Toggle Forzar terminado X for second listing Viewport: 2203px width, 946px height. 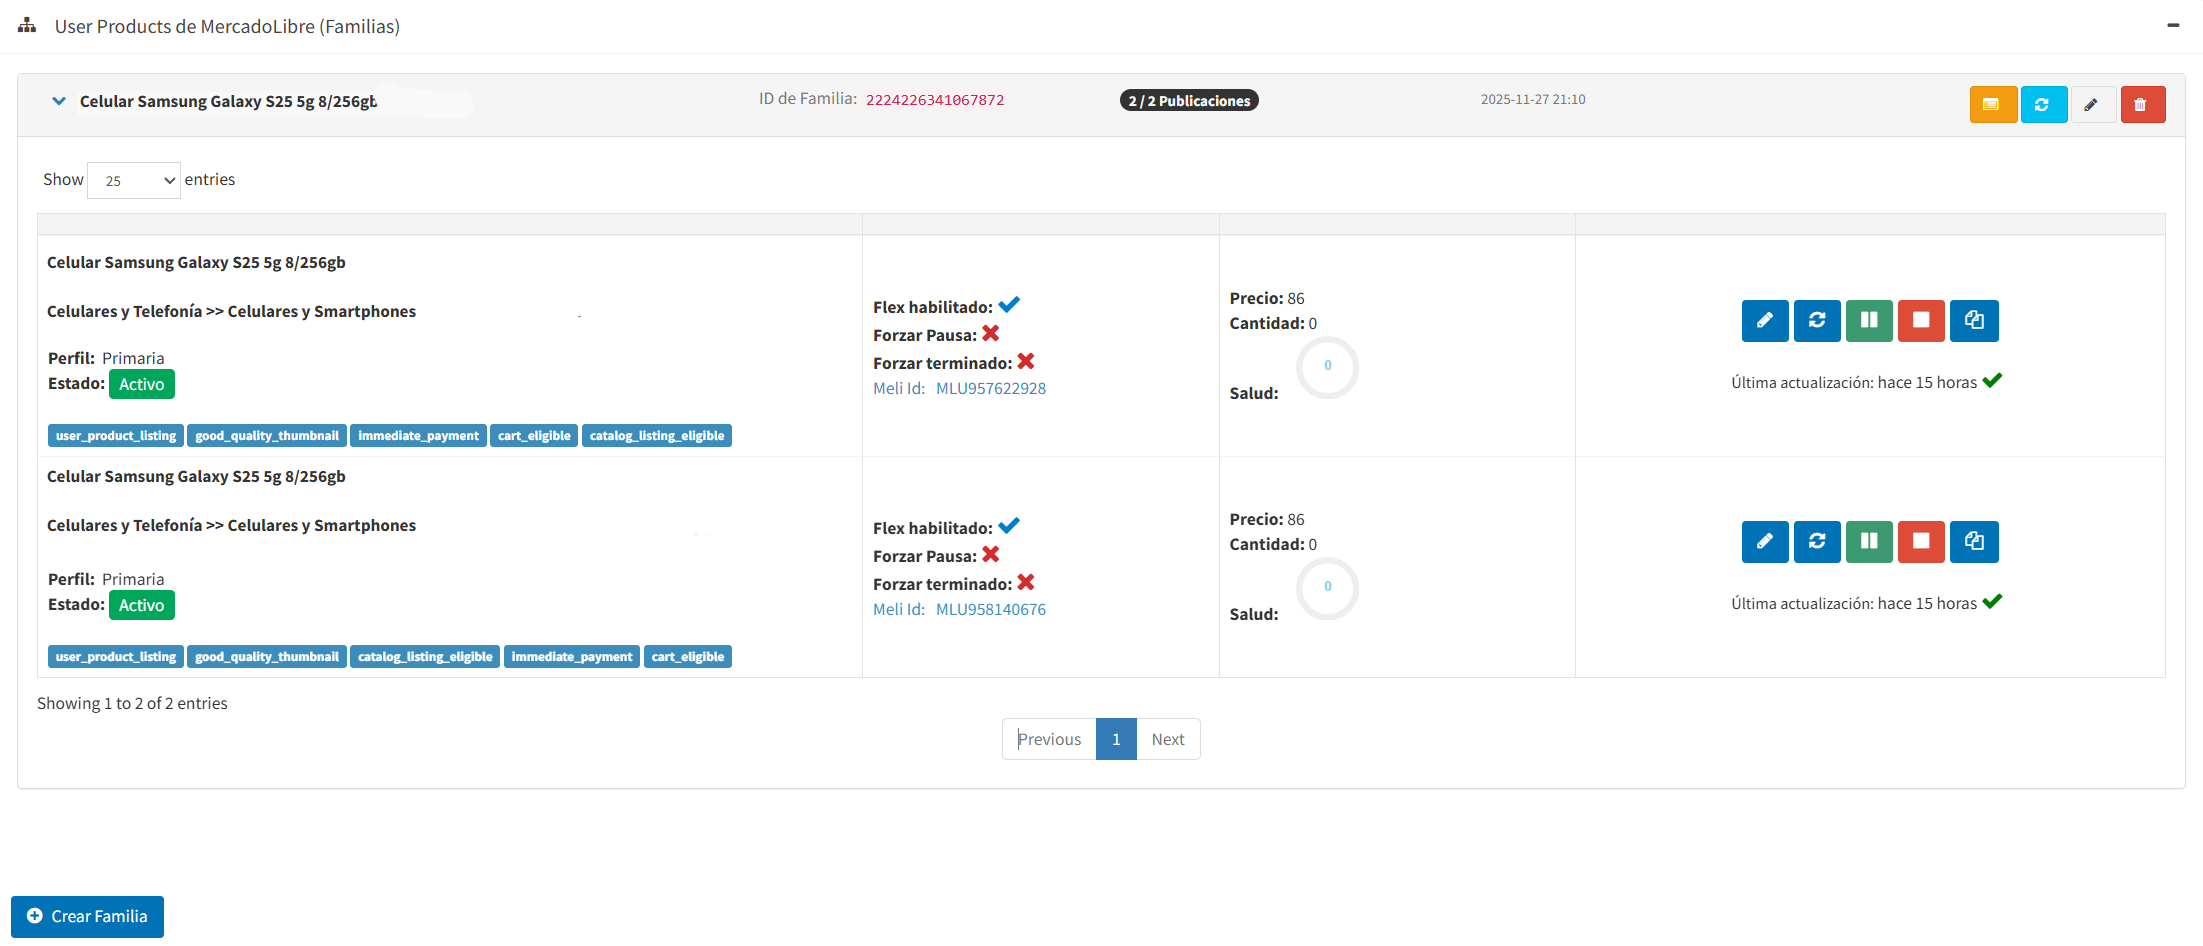(x=1025, y=583)
